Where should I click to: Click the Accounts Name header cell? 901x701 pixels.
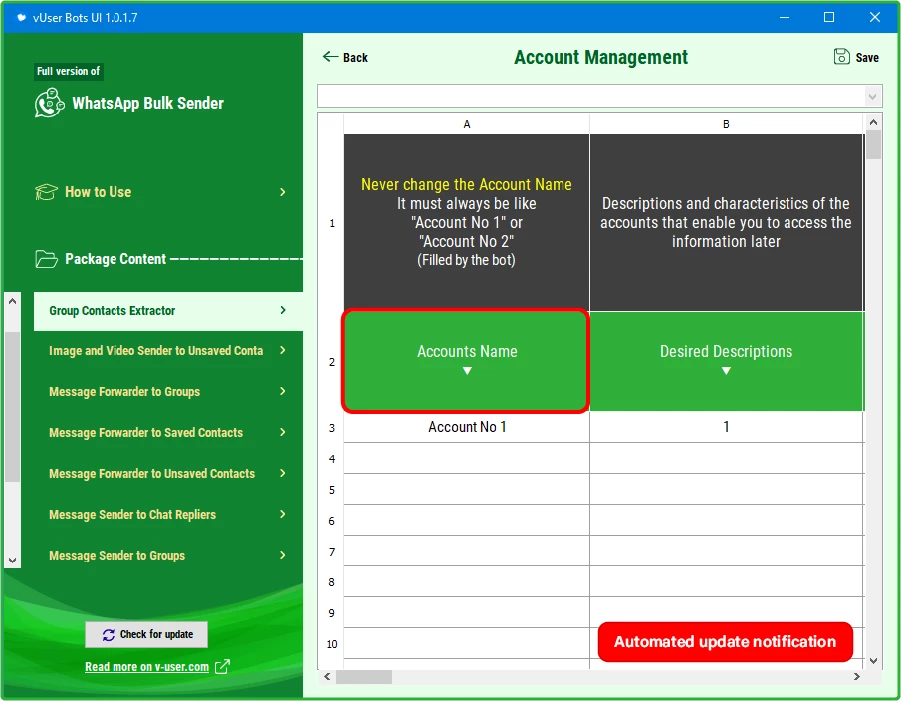465,361
